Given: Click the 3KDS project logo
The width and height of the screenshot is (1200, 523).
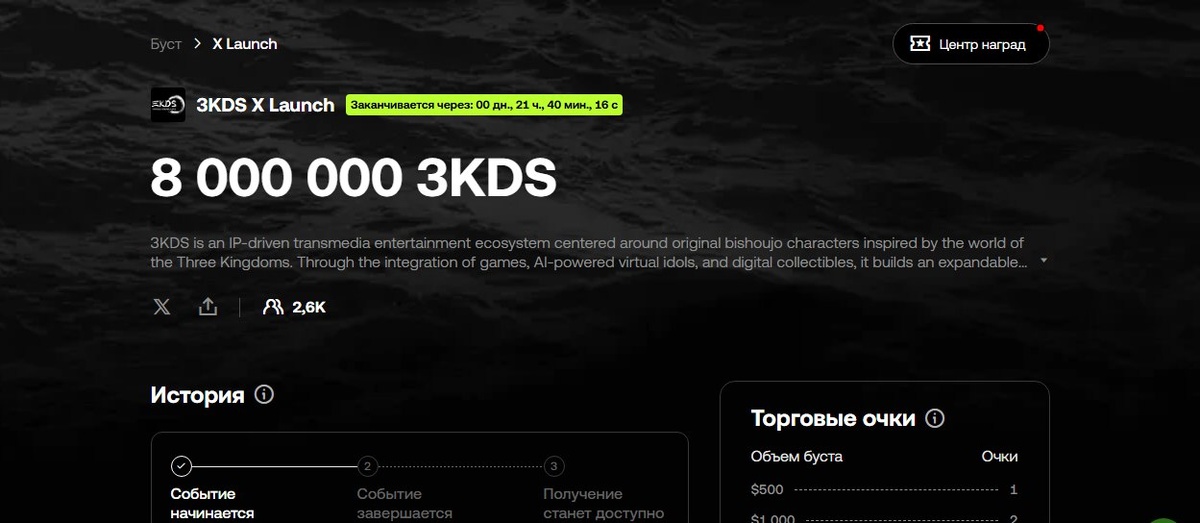Looking at the screenshot, I should 168,104.
